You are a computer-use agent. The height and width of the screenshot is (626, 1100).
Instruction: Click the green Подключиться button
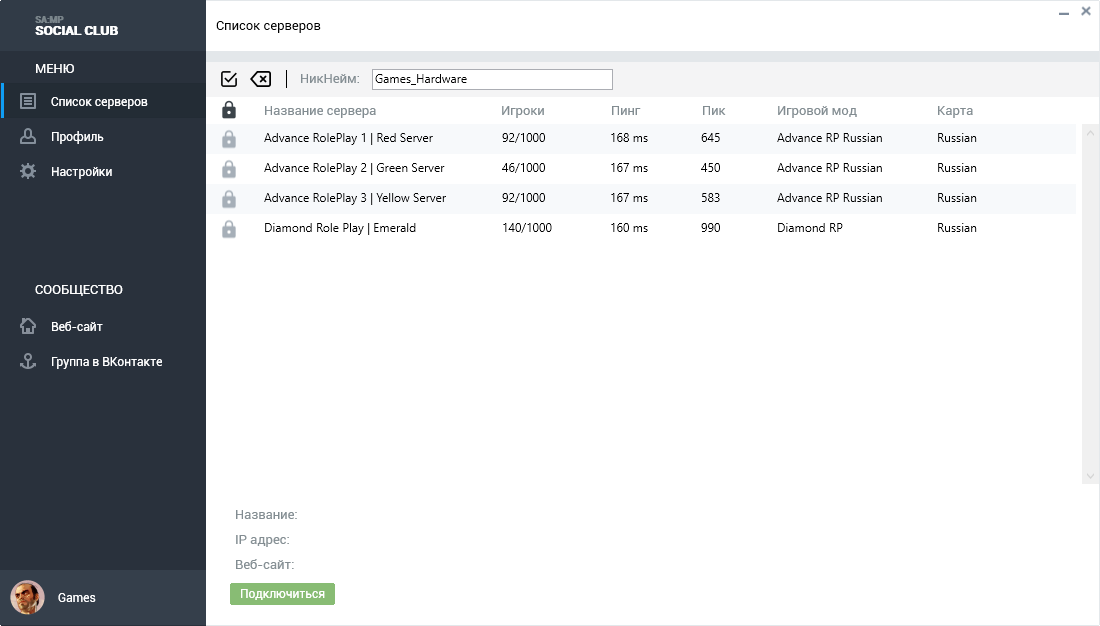tap(283, 594)
